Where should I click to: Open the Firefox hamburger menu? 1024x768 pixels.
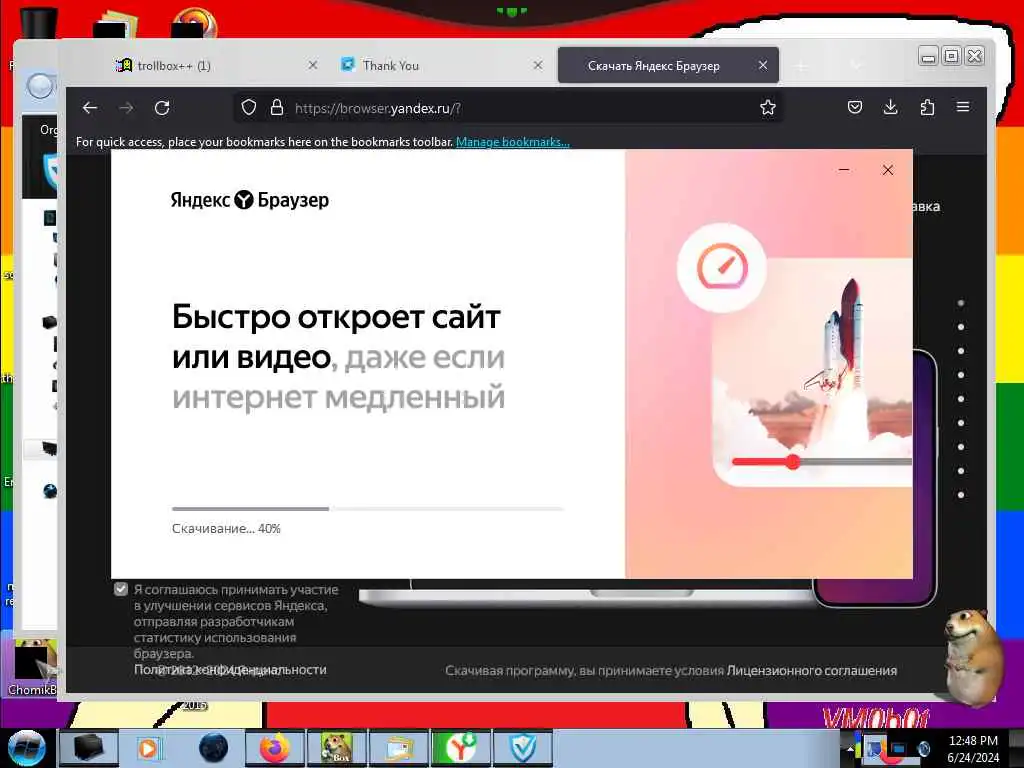963,107
